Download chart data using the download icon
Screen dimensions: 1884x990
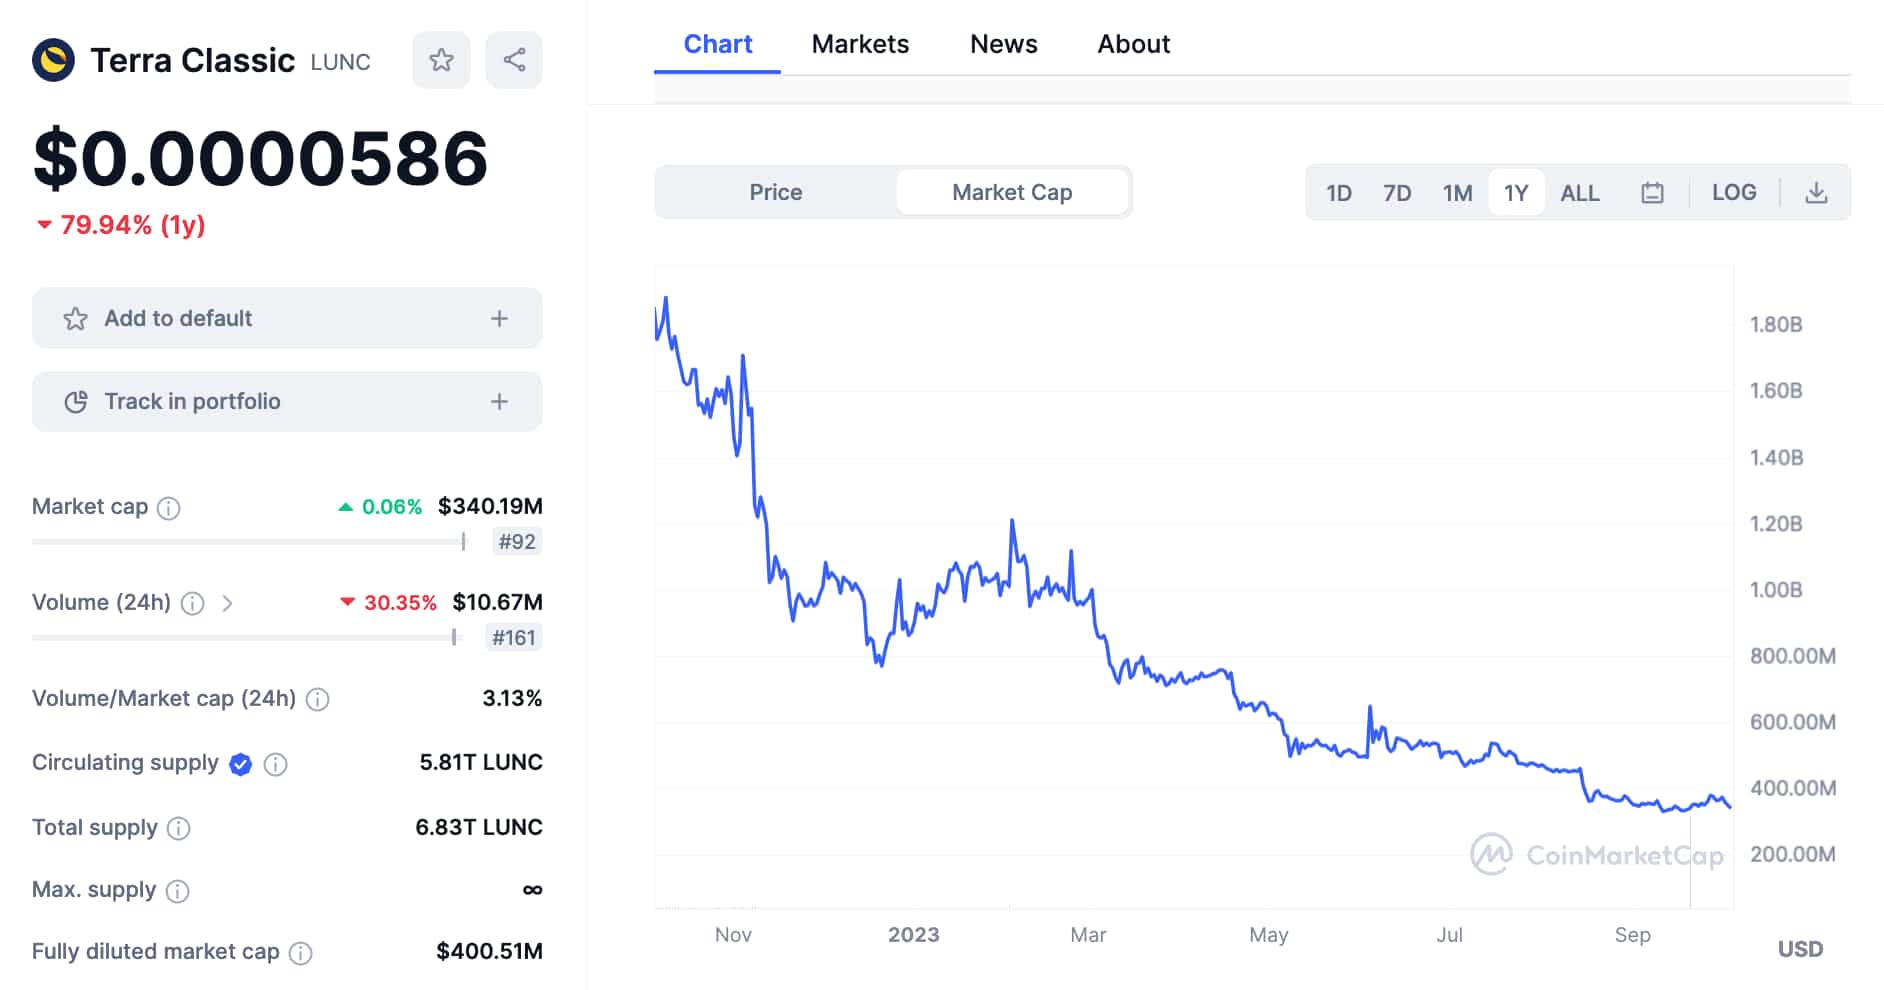(x=1816, y=193)
